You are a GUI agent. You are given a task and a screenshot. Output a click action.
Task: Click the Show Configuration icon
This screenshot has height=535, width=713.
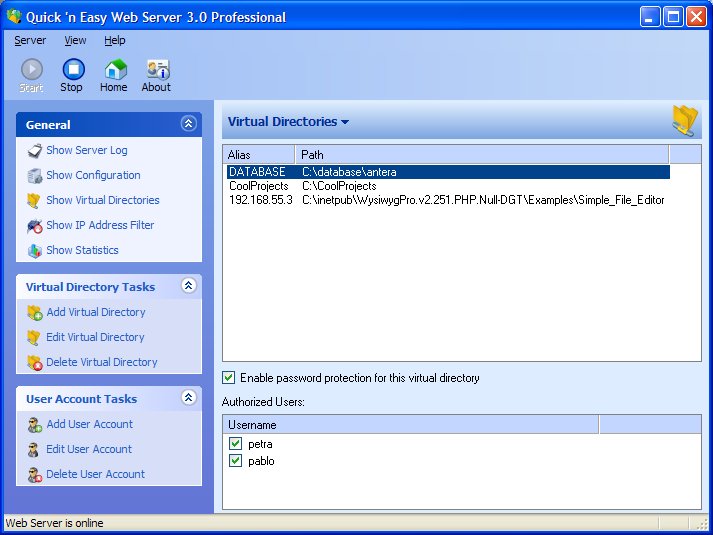click(35, 175)
